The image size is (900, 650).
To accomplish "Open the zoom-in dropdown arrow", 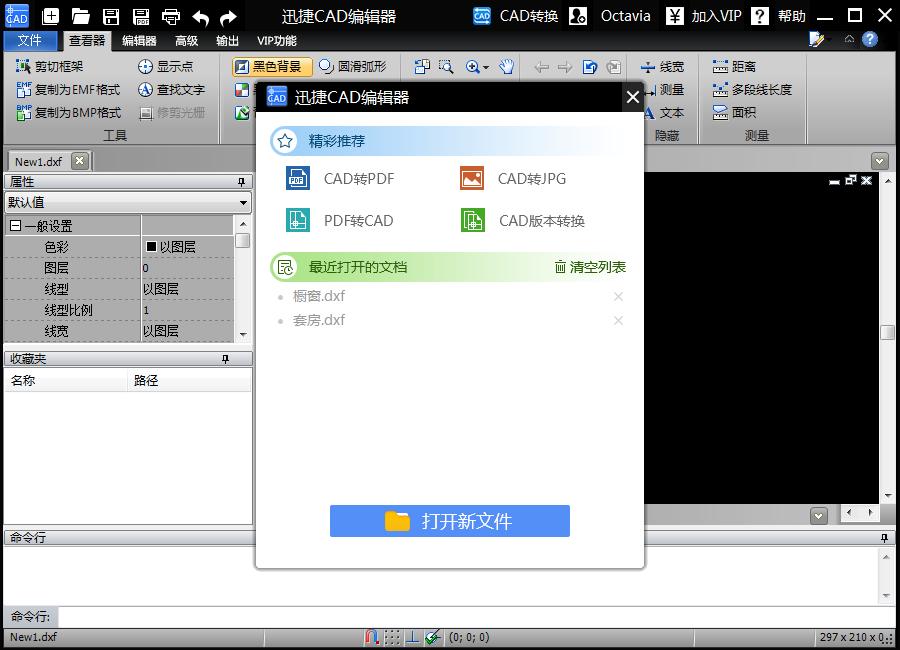I will (x=486, y=67).
